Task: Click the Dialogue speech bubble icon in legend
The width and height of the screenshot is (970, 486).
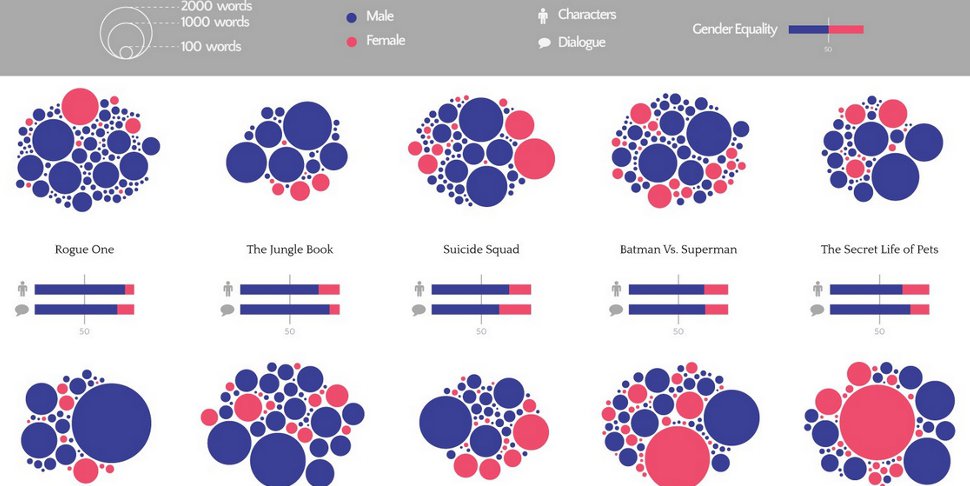Action: click(544, 43)
